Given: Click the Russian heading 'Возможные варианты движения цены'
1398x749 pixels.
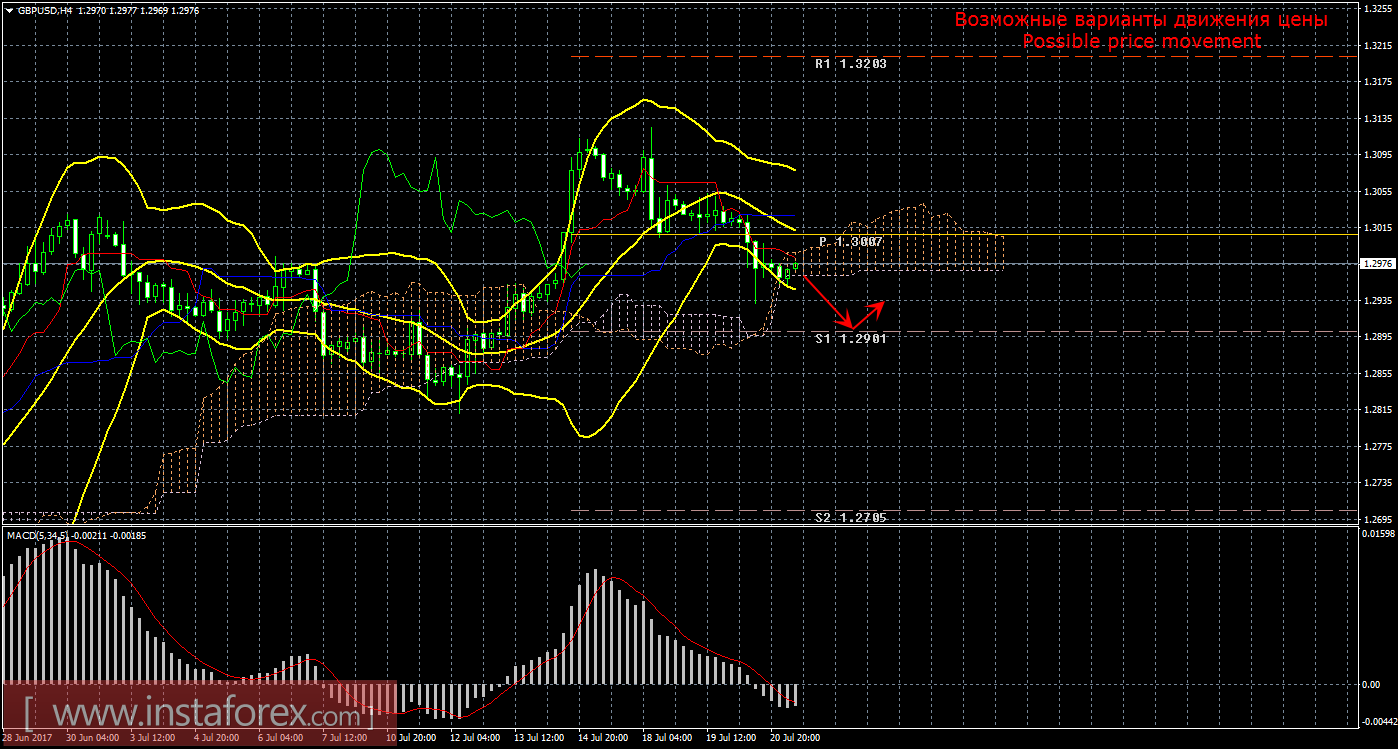Looking at the screenshot, I should point(1141,19).
